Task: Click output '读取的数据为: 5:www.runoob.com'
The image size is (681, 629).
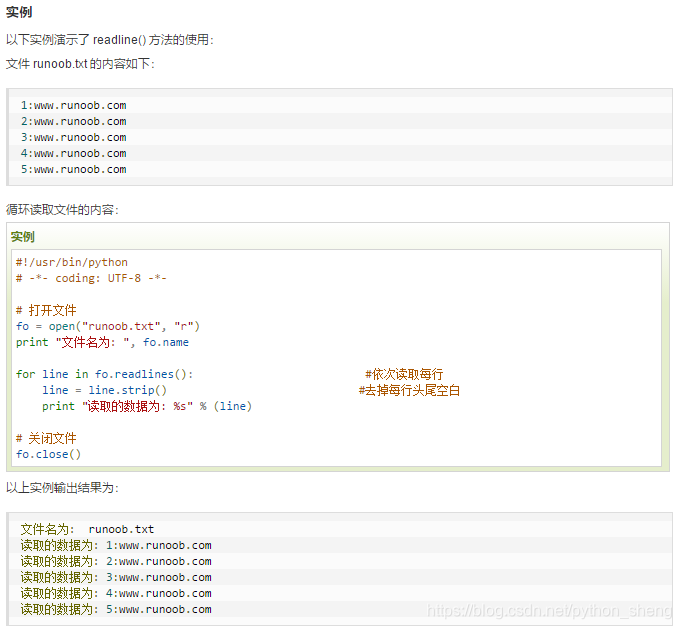Action: click(x=116, y=609)
